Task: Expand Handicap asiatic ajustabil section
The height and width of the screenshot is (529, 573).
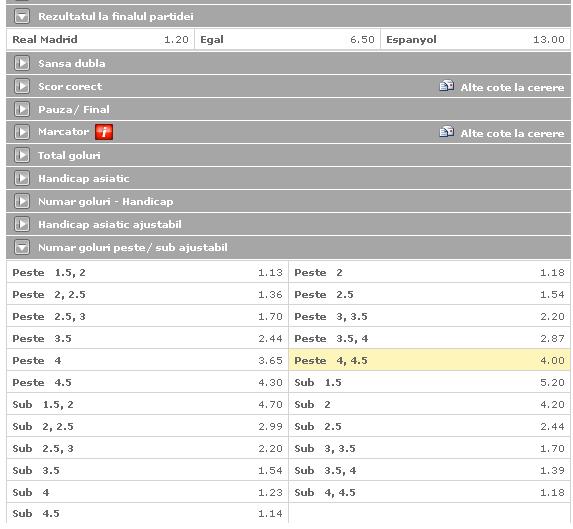Action: [22, 224]
